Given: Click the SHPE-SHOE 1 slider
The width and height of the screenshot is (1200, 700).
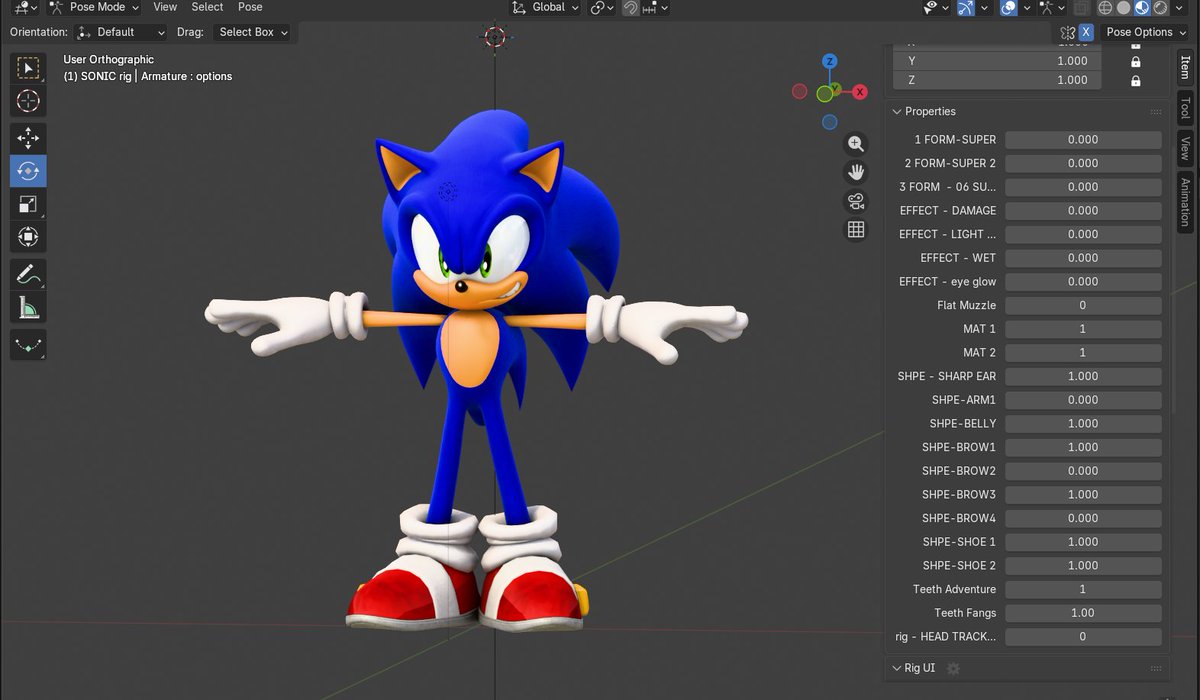Looking at the screenshot, I should 1083,542.
